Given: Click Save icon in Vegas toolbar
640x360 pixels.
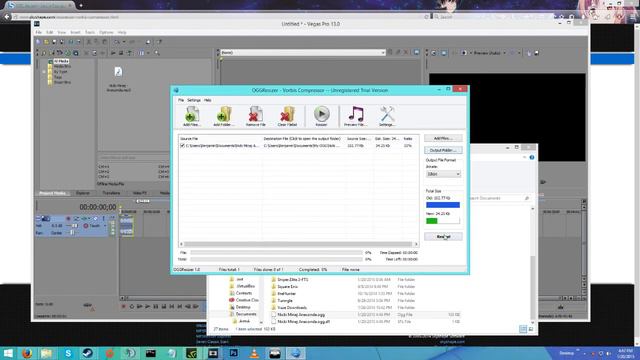Looking at the screenshot, I should (54, 42).
